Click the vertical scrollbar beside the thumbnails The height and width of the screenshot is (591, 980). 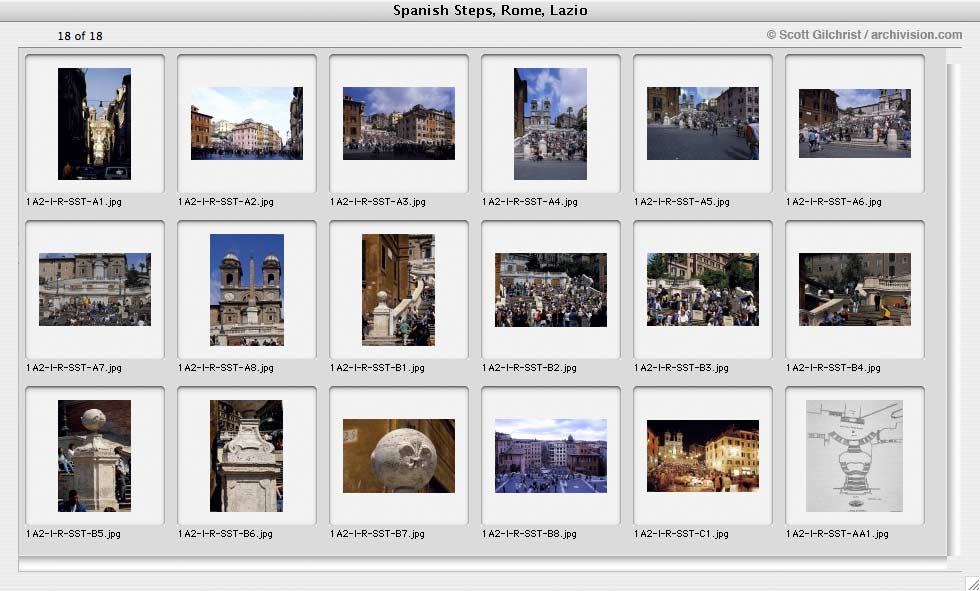click(x=953, y=309)
